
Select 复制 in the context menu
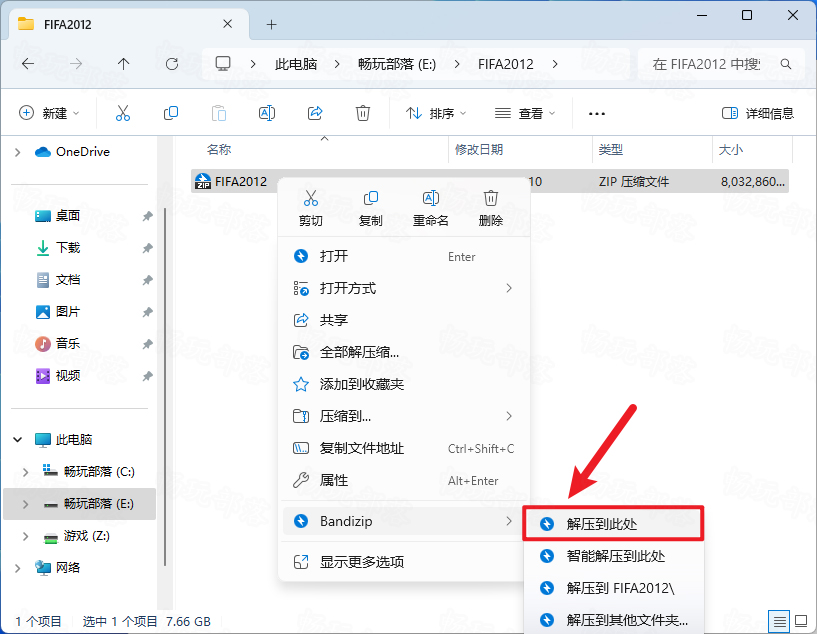[370, 208]
